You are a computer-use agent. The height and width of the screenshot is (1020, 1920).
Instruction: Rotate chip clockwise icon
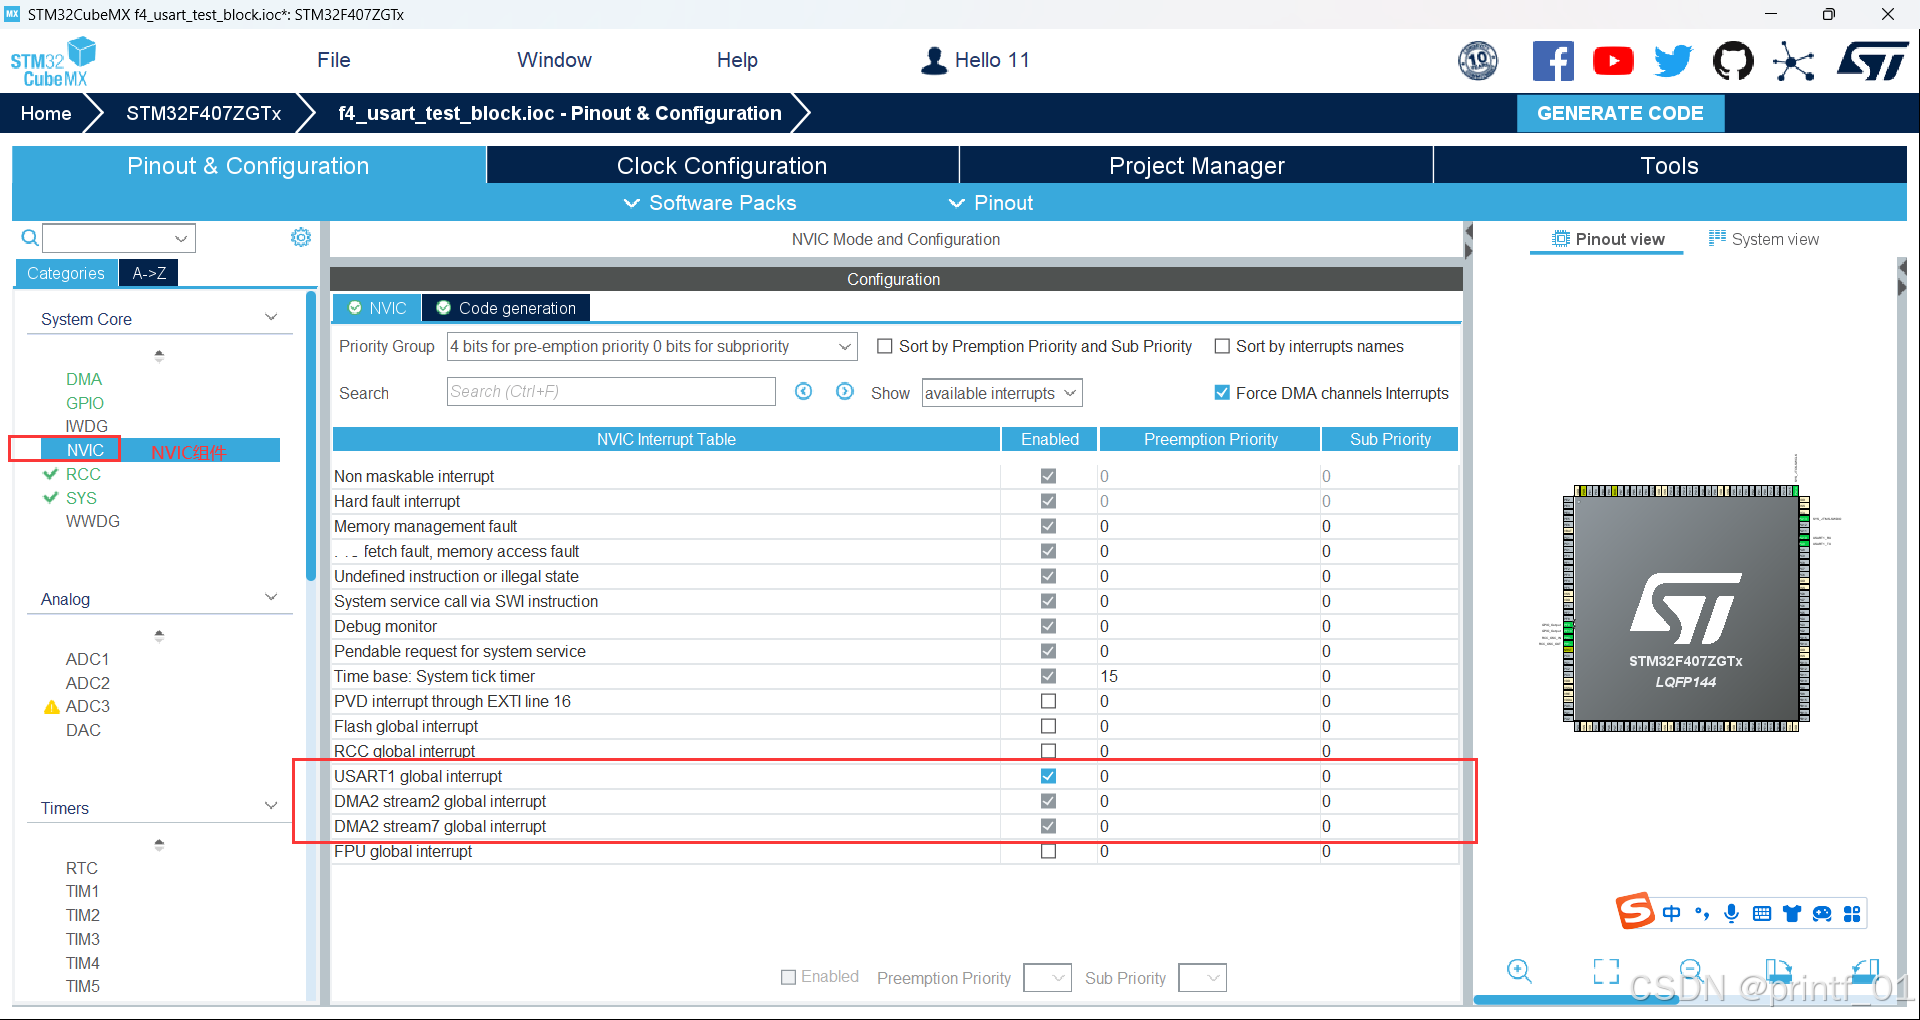(x=1778, y=970)
